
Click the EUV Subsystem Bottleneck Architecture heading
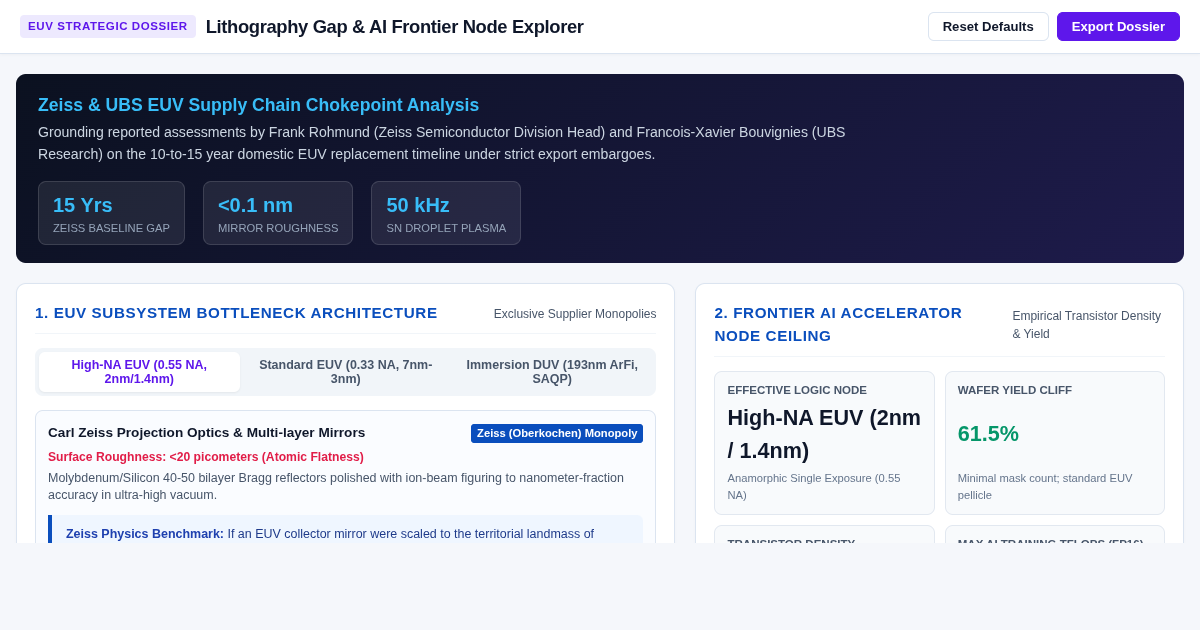click(x=236, y=313)
